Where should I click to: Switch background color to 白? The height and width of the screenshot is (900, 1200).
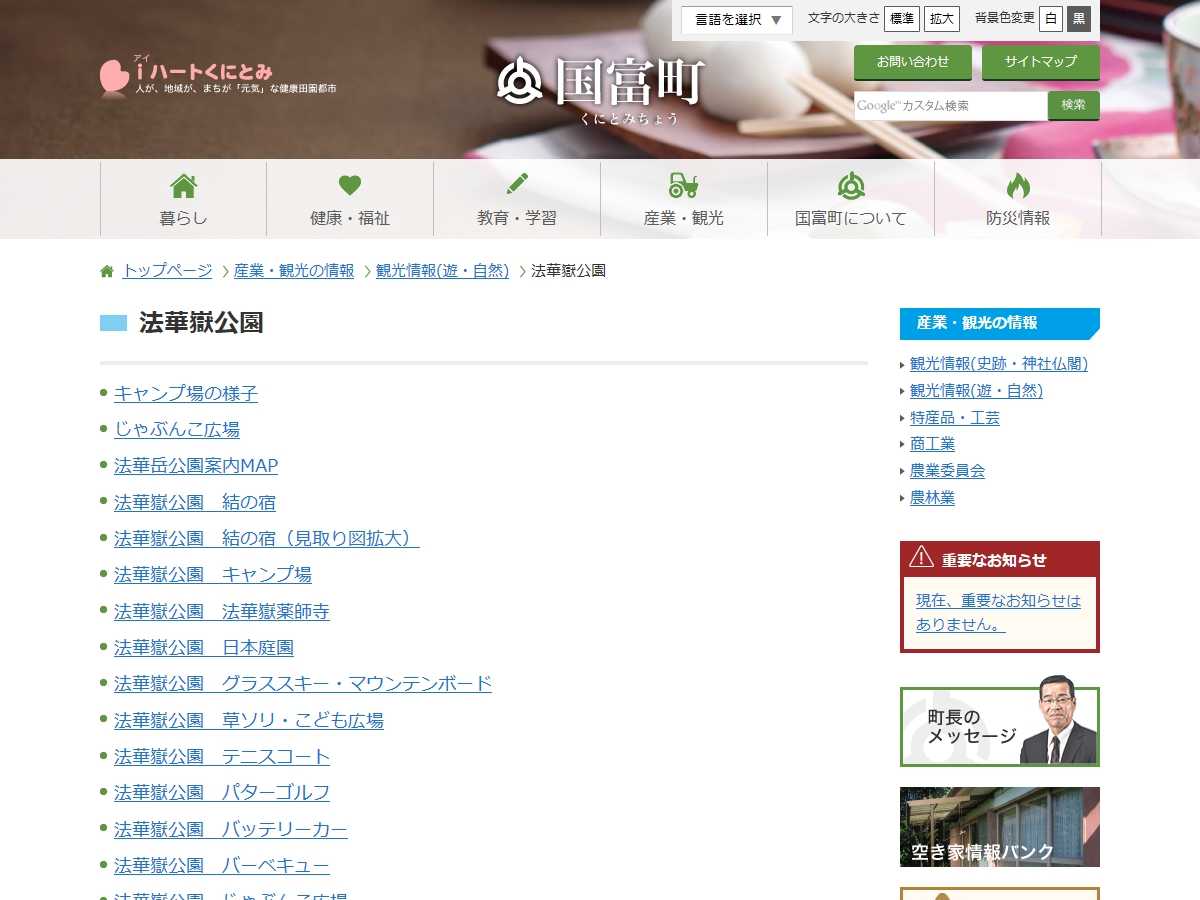1051,18
